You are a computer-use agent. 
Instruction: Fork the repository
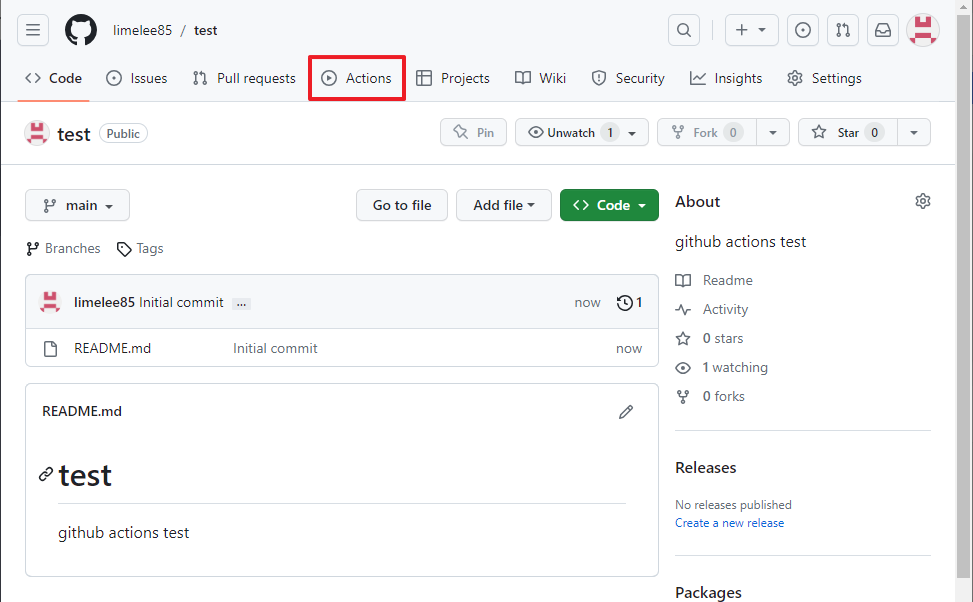[707, 132]
